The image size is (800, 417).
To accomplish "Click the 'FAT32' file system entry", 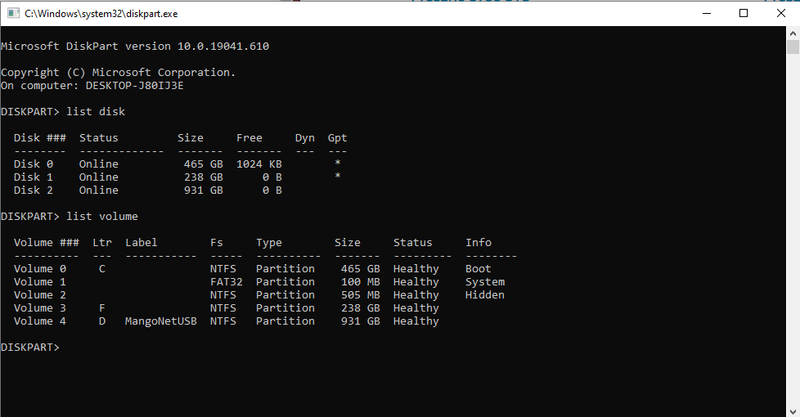I will tap(226, 282).
